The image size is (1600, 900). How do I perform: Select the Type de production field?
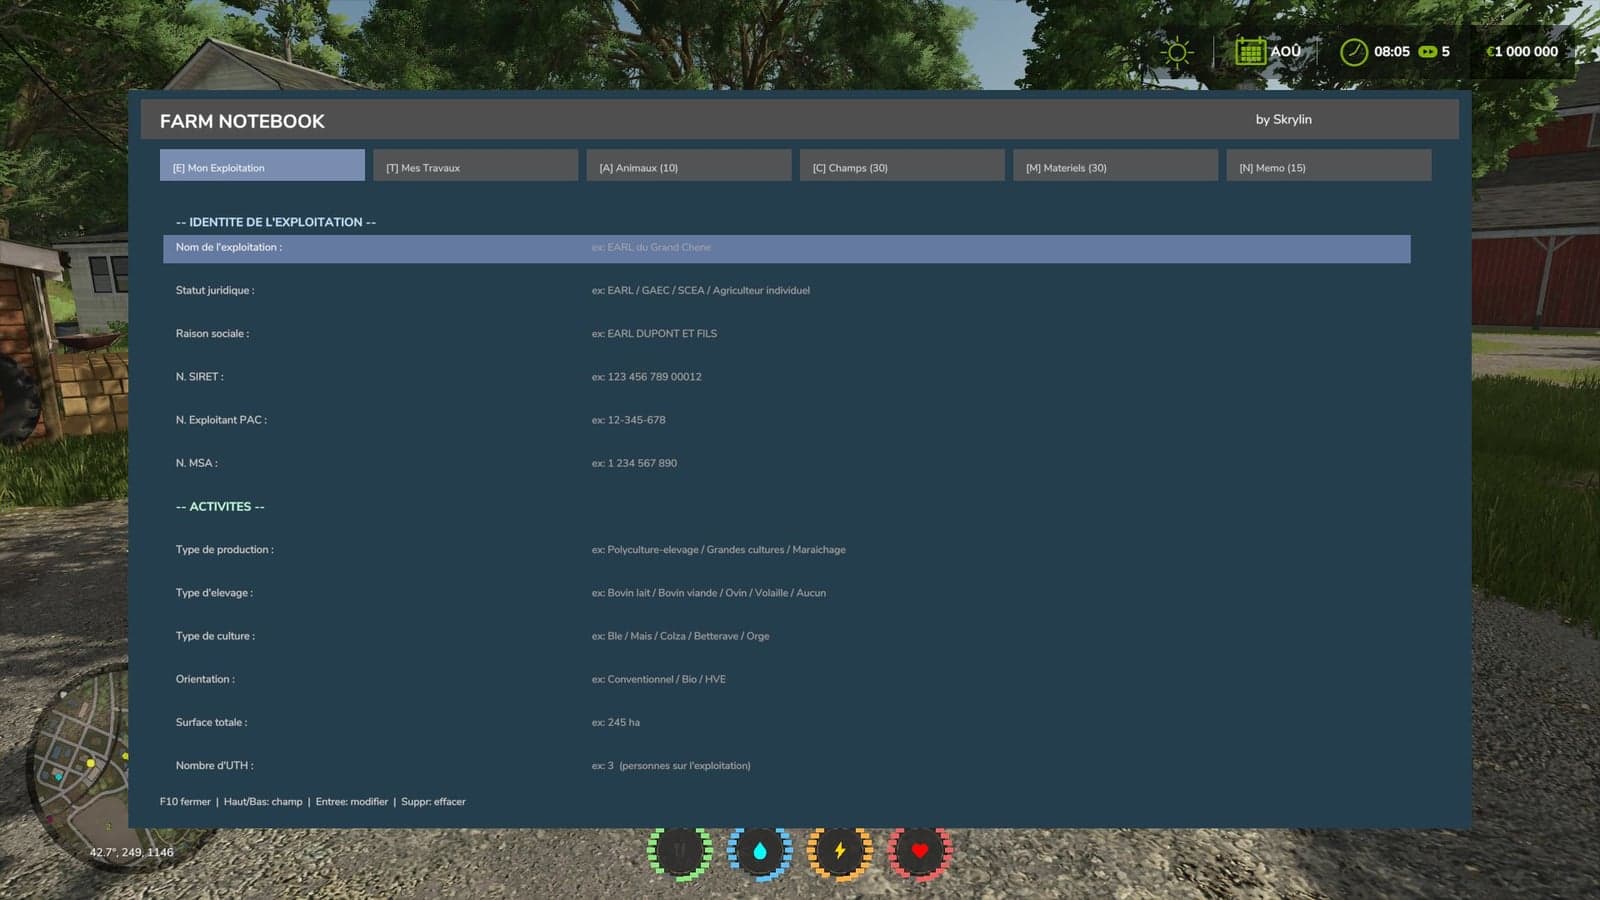tap(787, 550)
